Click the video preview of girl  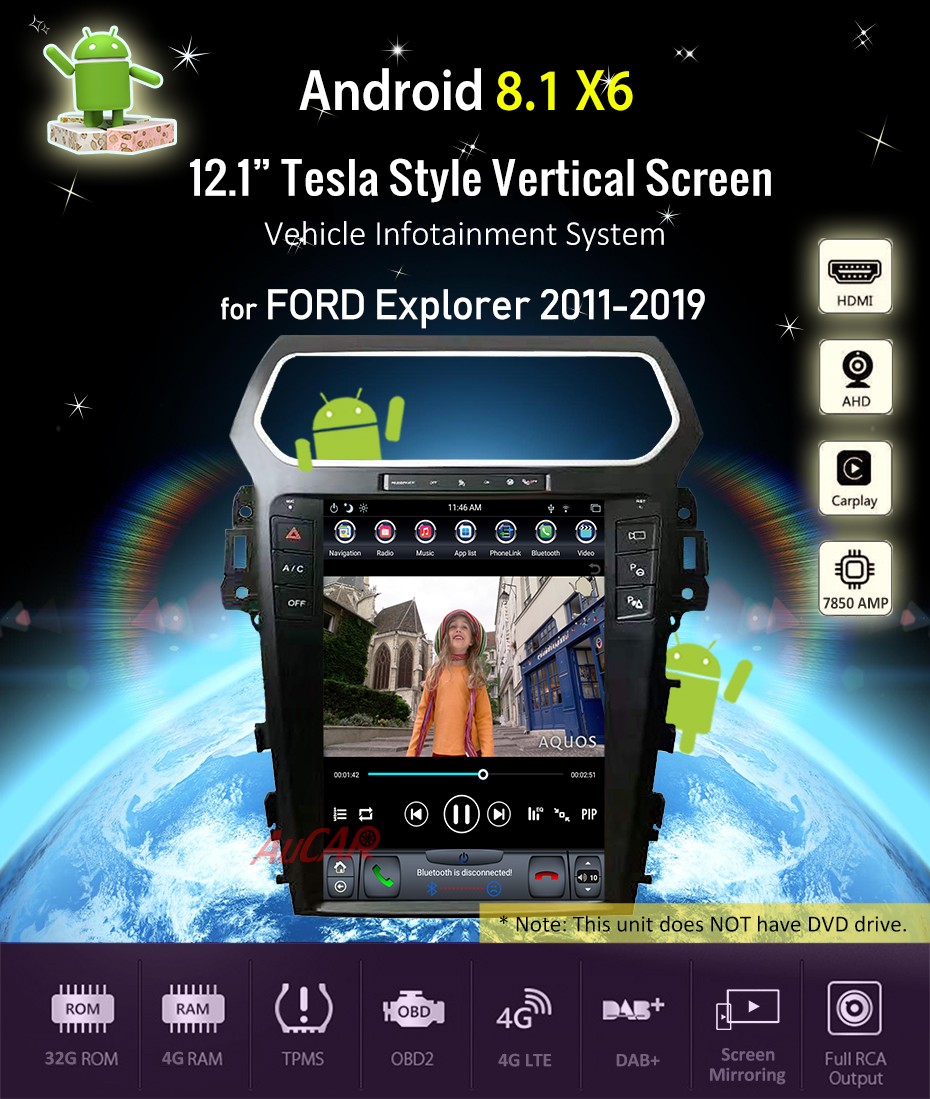tap(463, 667)
